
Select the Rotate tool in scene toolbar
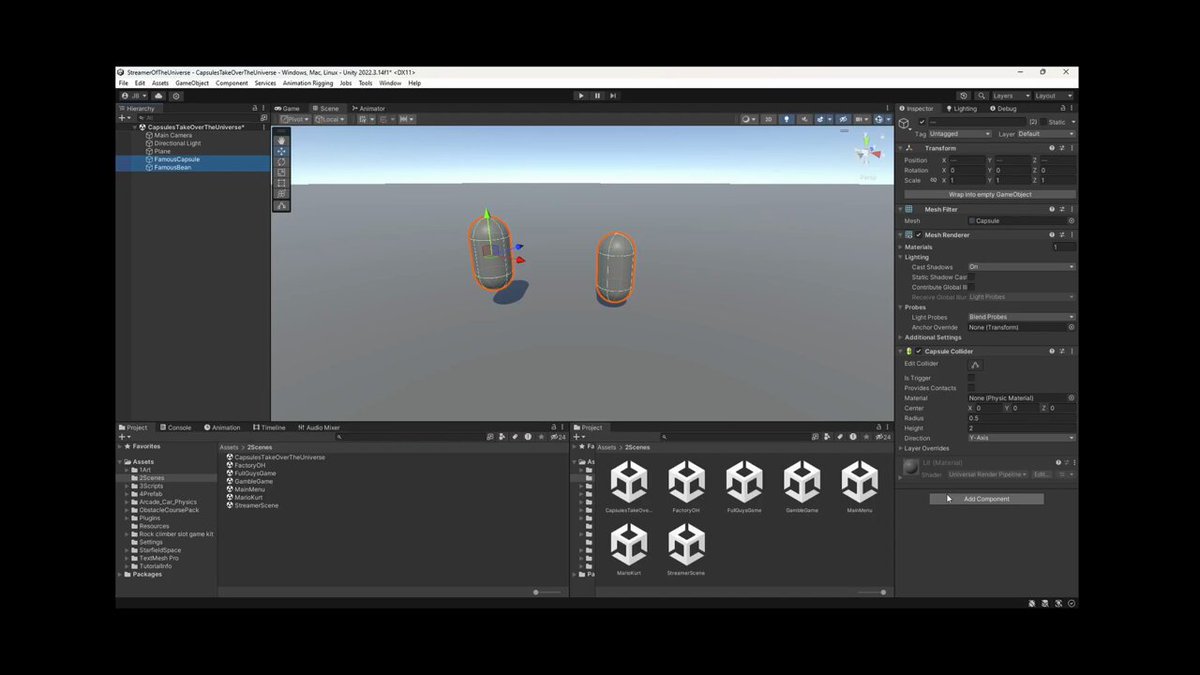(x=281, y=162)
